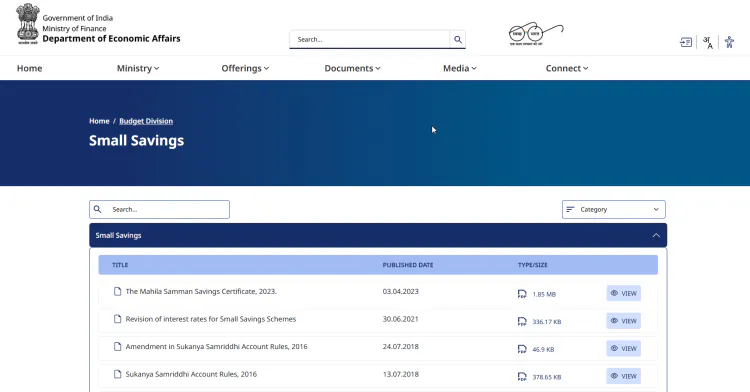
Task: Click the header search magnifier icon
Action: 458,40
